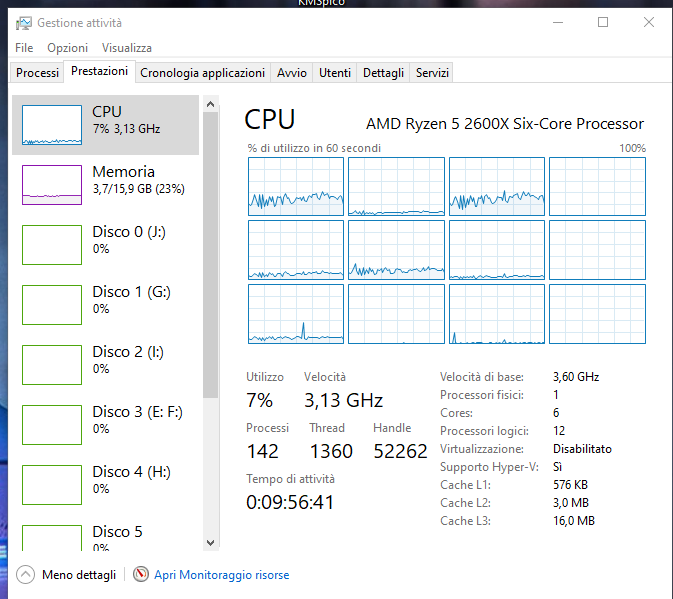Close the Gestione attività window
This screenshot has width=673, height=599.
click(x=649, y=22)
